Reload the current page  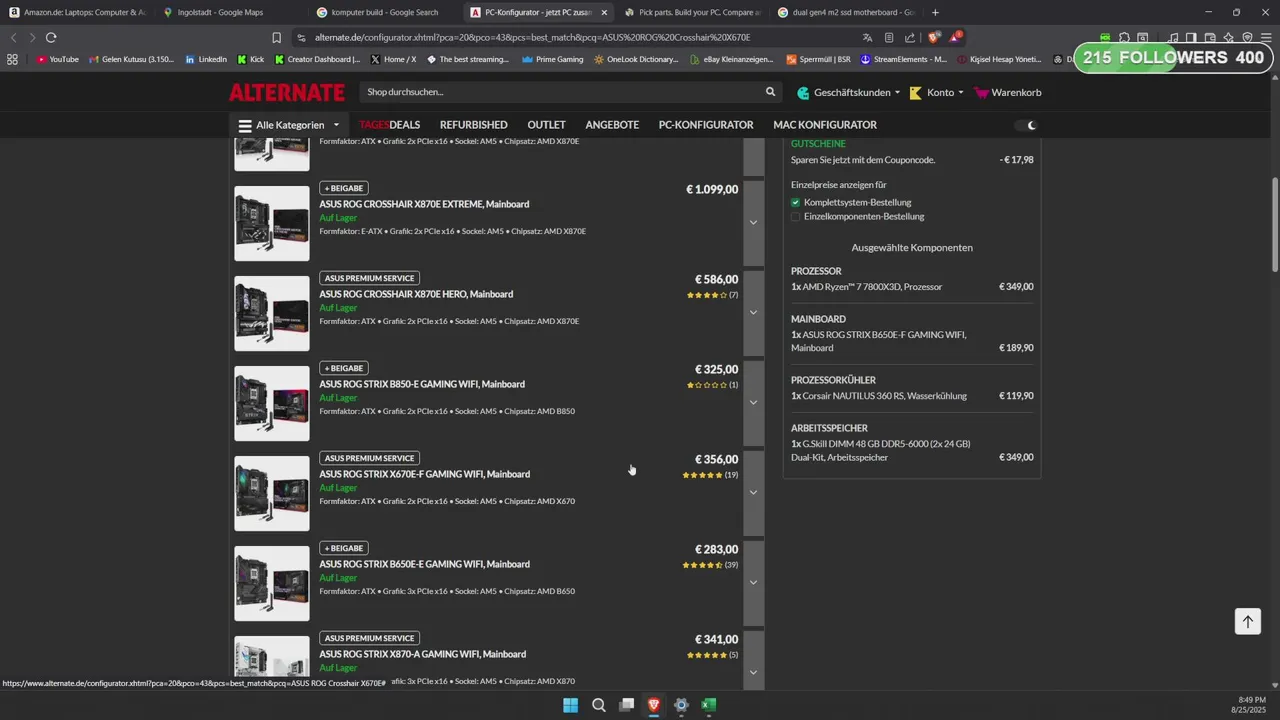click(51, 37)
